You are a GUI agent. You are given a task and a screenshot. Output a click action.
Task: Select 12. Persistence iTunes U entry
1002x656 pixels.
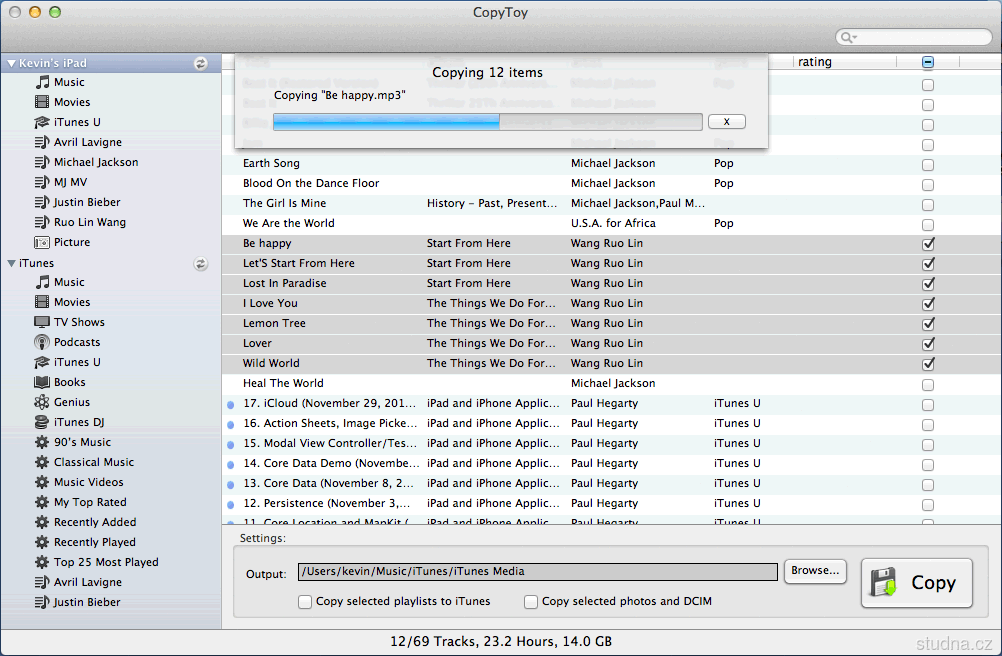(611, 503)
